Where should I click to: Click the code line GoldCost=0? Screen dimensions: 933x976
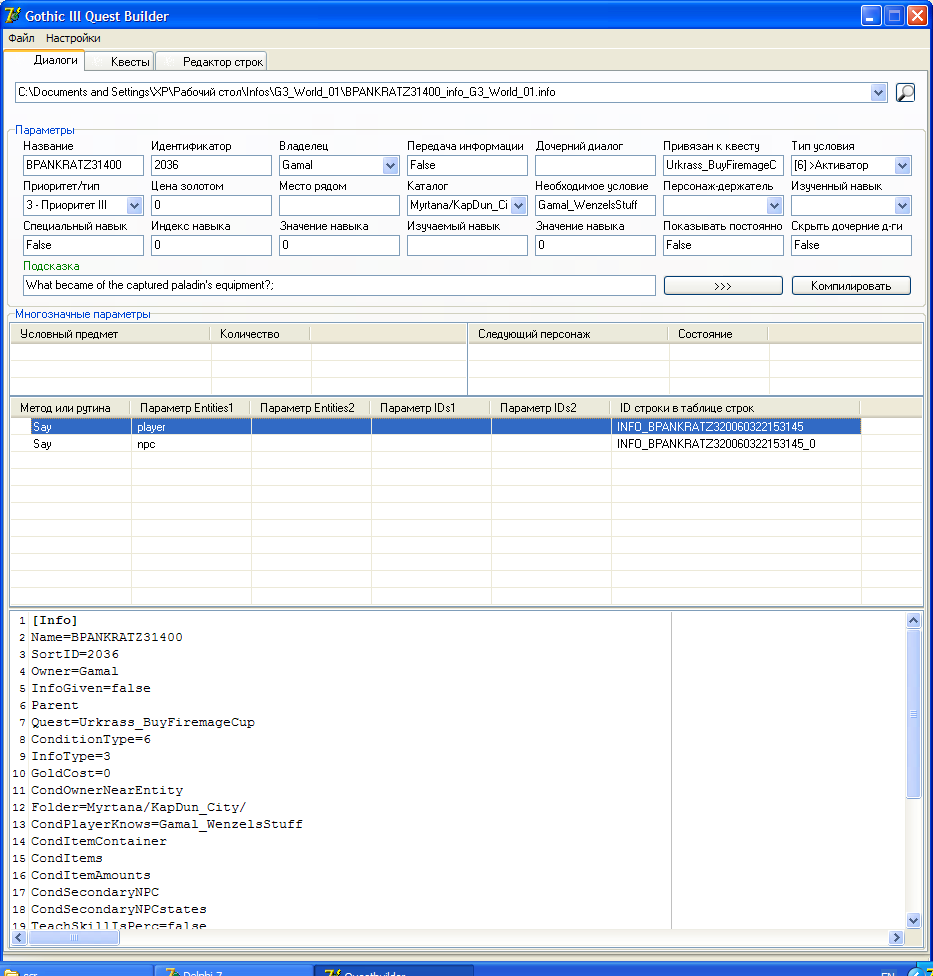71,773
